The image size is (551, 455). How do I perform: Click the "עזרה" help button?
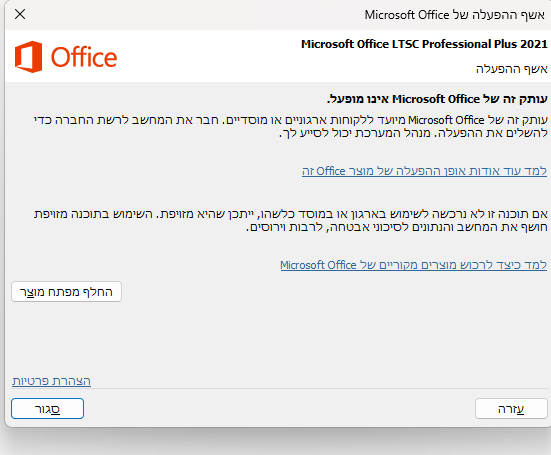click(x=511, y=409)
